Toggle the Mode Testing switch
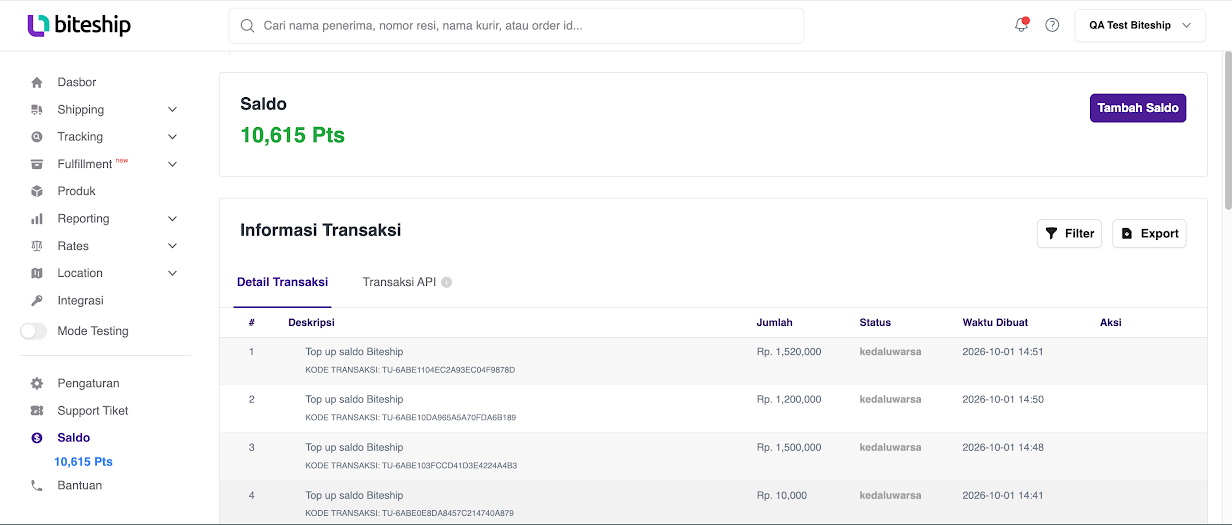The height and width of the screenshot is (525, 1232). (33, 331)
